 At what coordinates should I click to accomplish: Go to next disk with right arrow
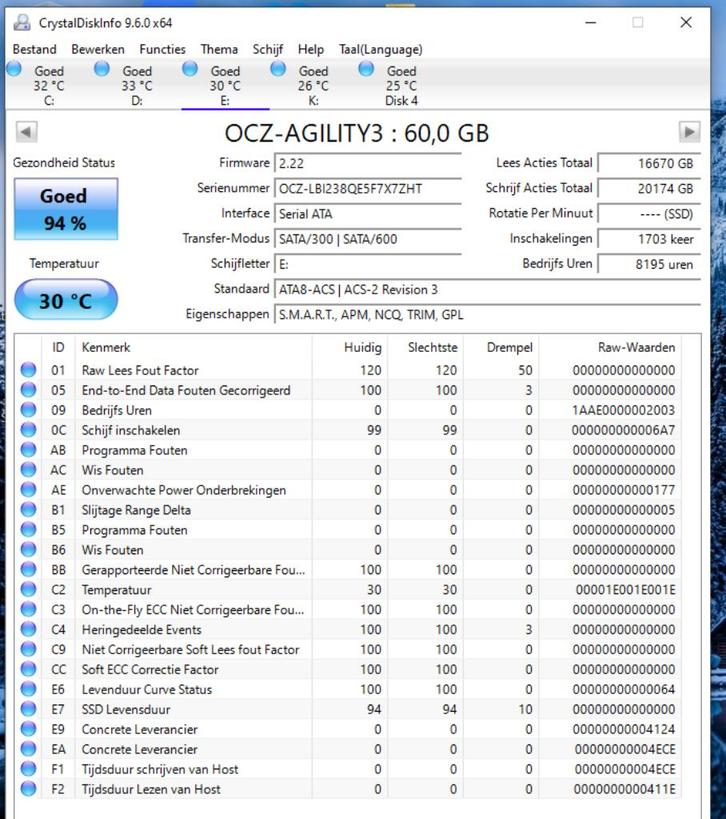[x=689, y=132]
